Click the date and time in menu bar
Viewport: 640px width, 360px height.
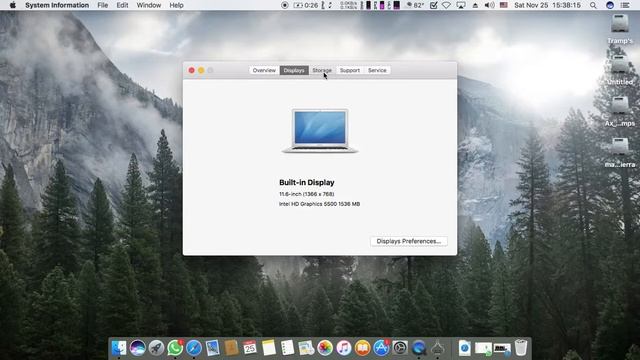coord(547,5)
